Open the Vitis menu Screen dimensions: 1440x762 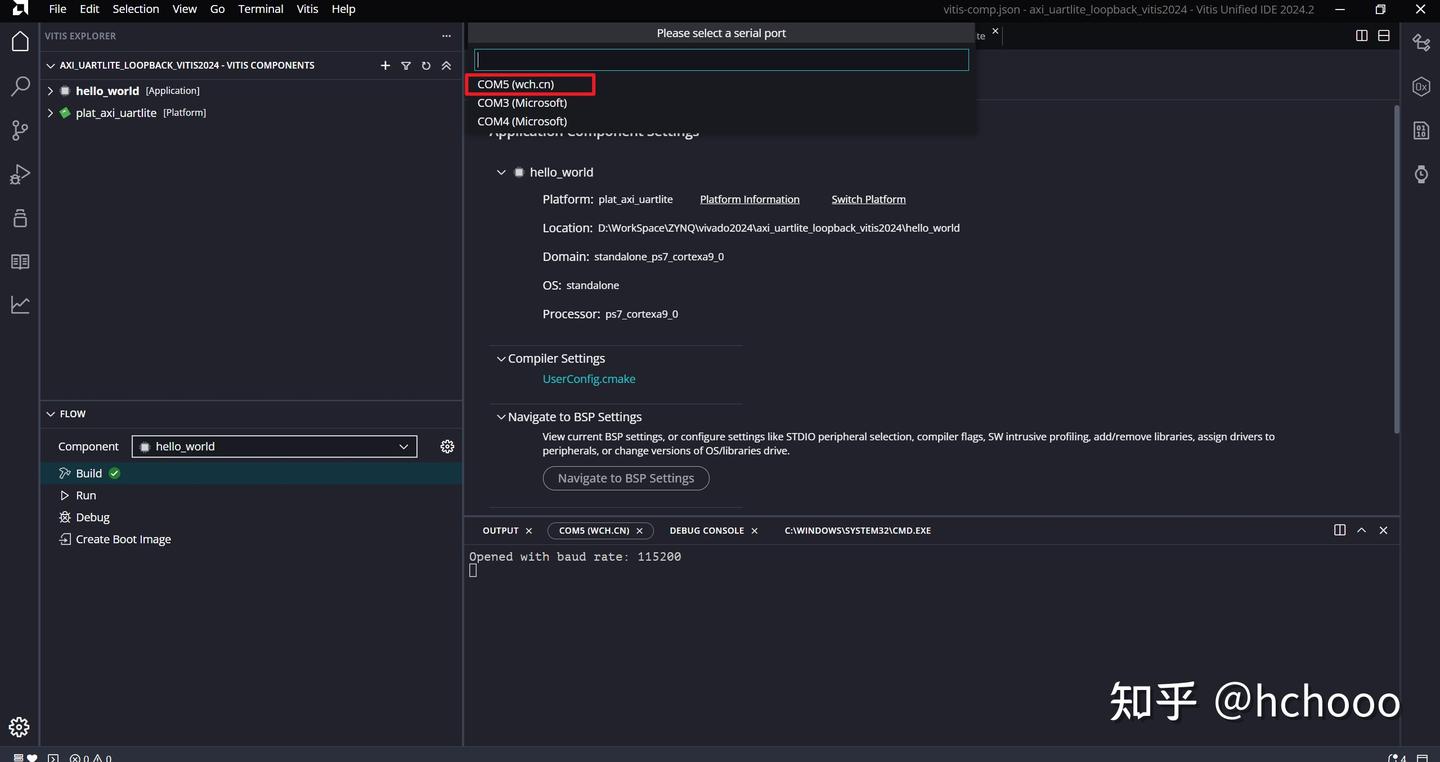click(x=308, y=9)
